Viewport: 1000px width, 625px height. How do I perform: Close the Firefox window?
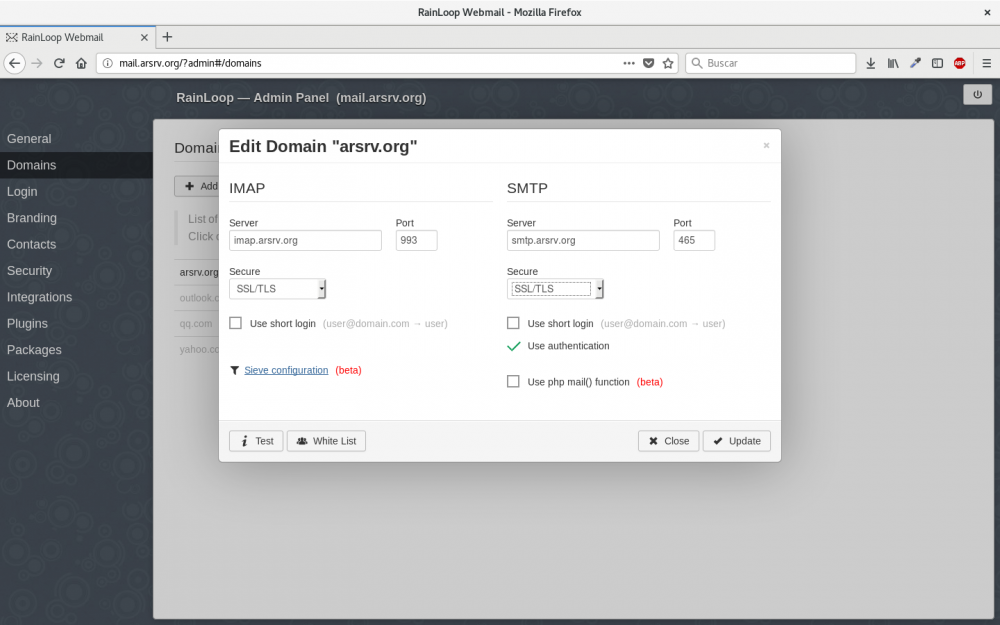tap(987, 12)
